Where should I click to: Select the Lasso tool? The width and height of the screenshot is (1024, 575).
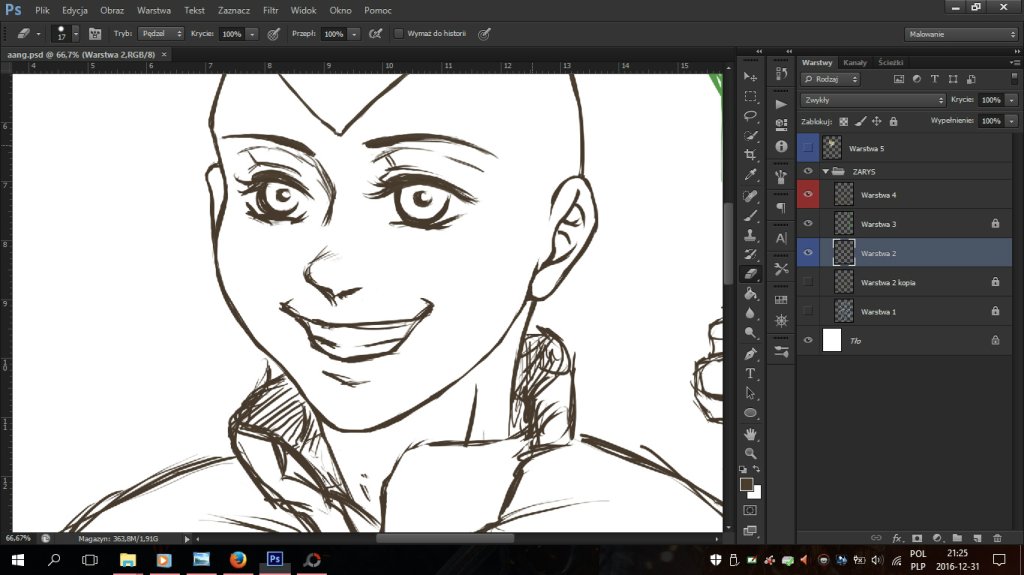pos(750,116)
